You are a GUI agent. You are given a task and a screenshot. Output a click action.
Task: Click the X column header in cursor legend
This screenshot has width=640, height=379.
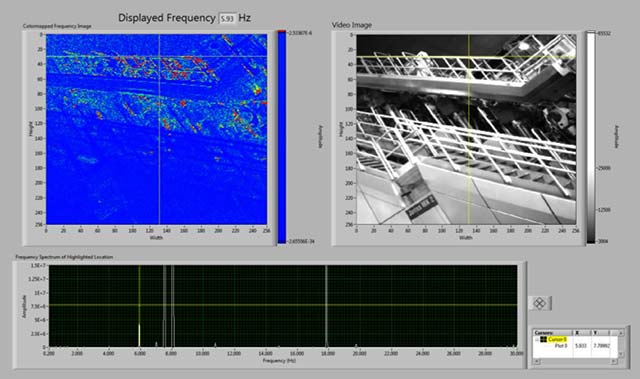(581, 333)
